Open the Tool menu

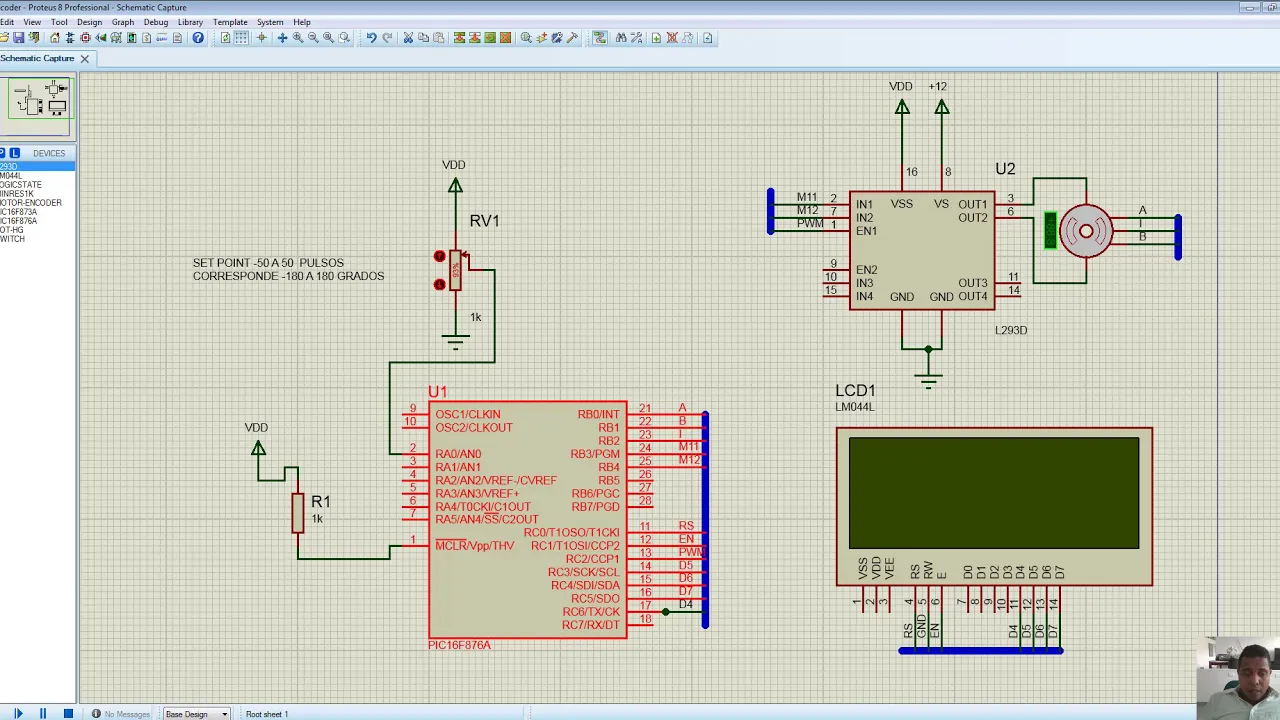click(x=59, y=22)
